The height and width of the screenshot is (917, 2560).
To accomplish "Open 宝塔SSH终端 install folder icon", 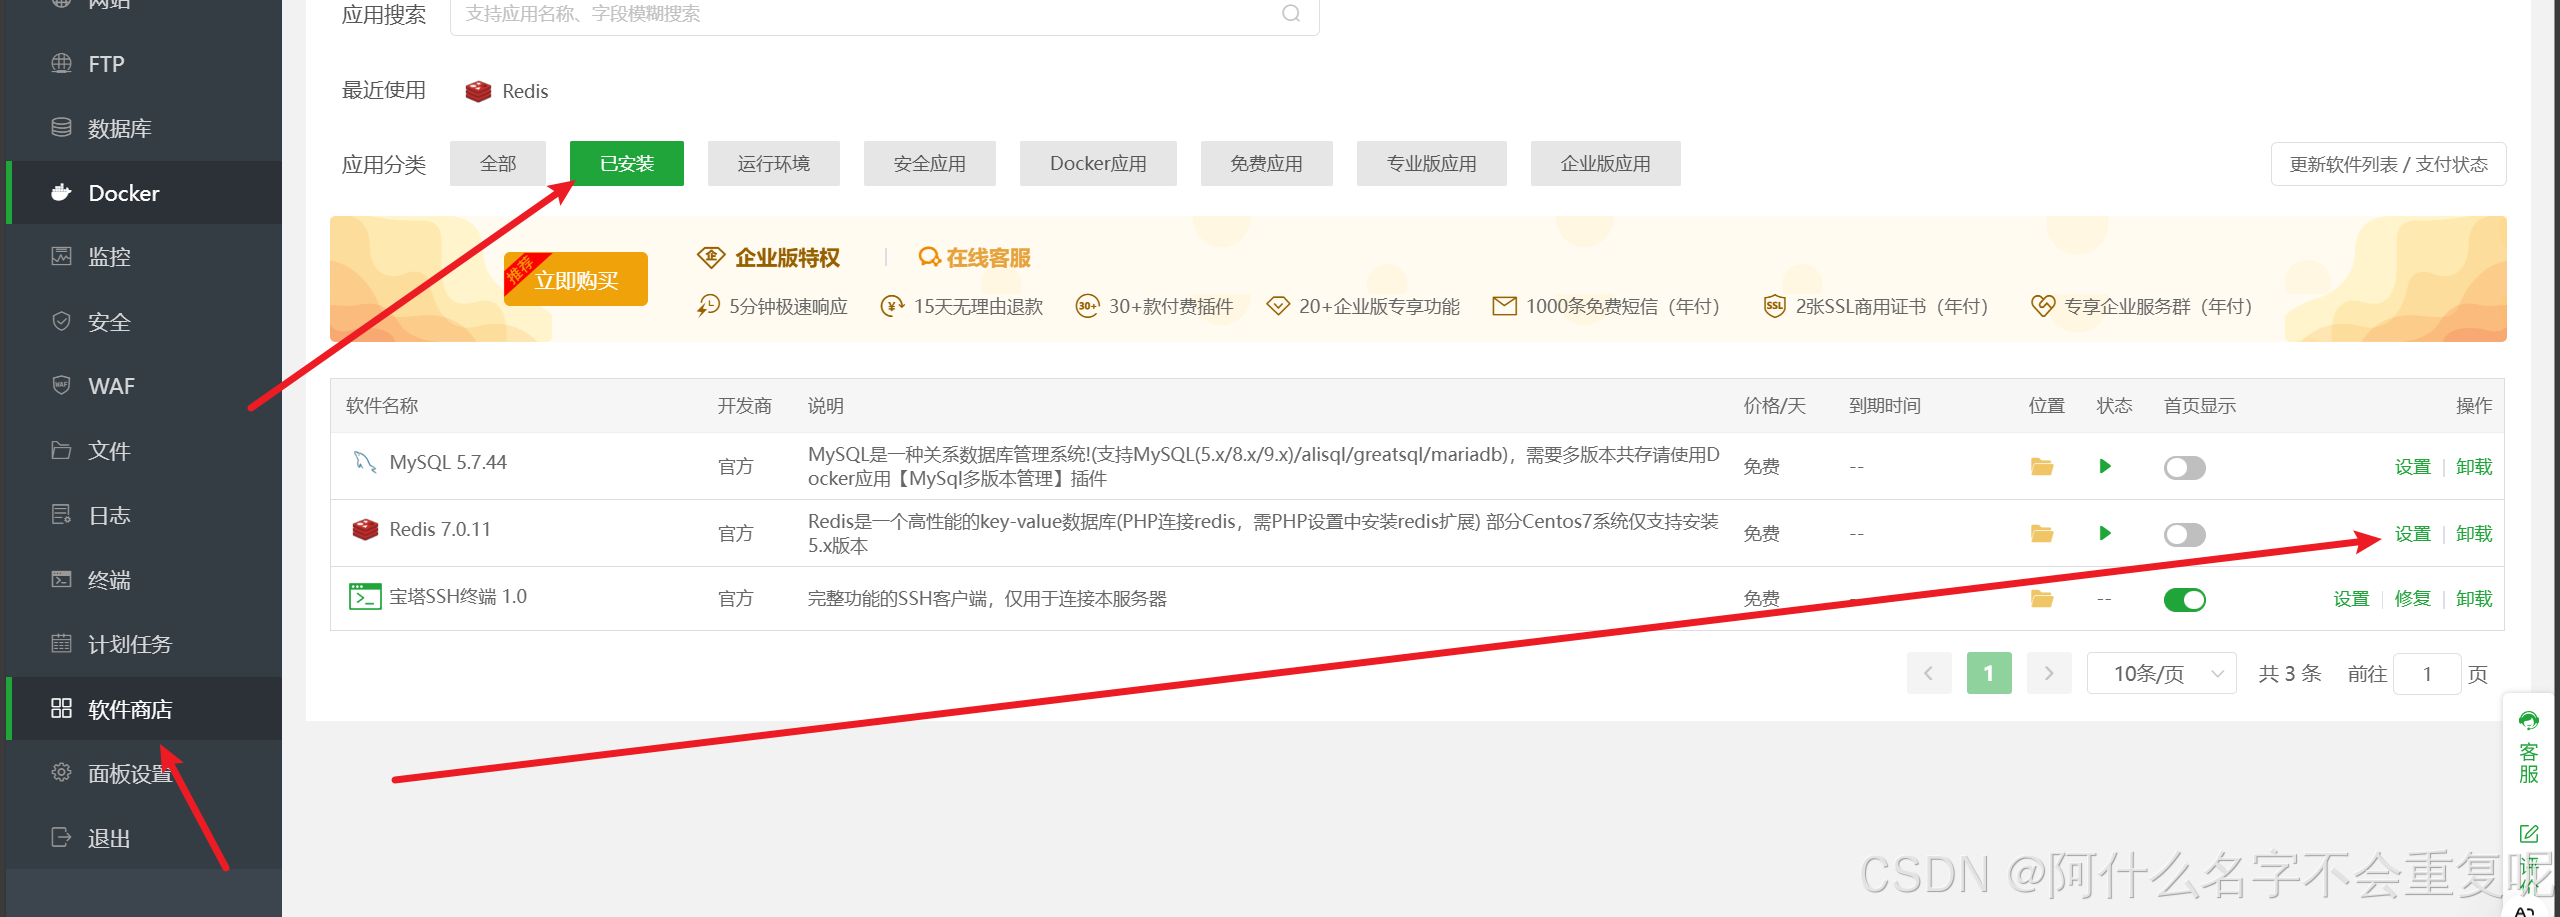I will click(x=2042, y=598).
